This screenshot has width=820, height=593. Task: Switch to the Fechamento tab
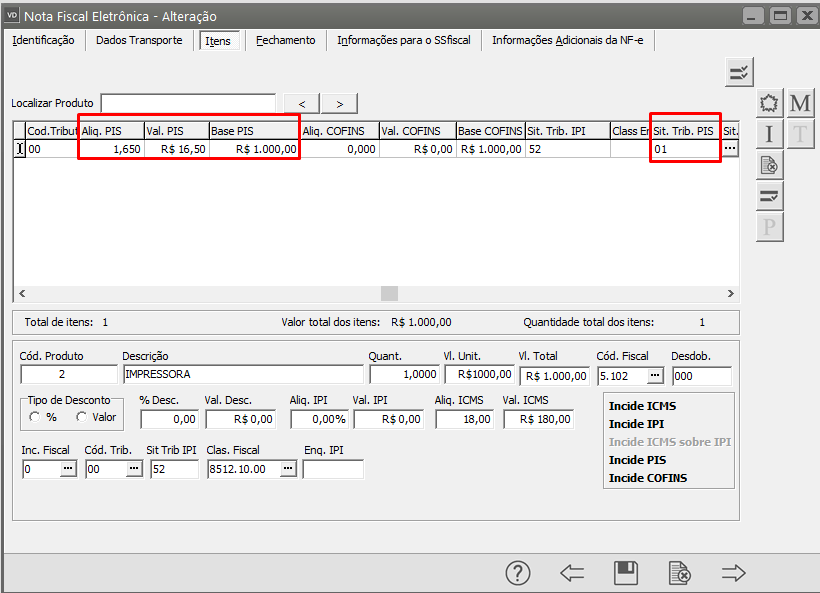[285, 41]
